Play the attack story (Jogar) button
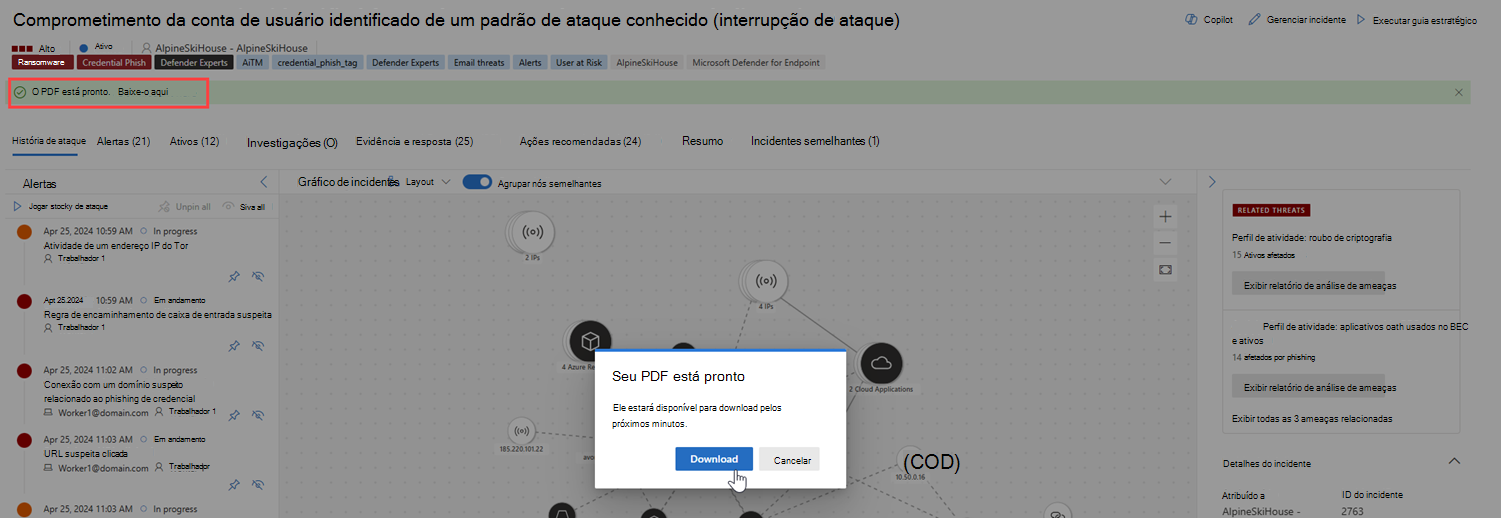The image size is (1501, 518). 60,207
